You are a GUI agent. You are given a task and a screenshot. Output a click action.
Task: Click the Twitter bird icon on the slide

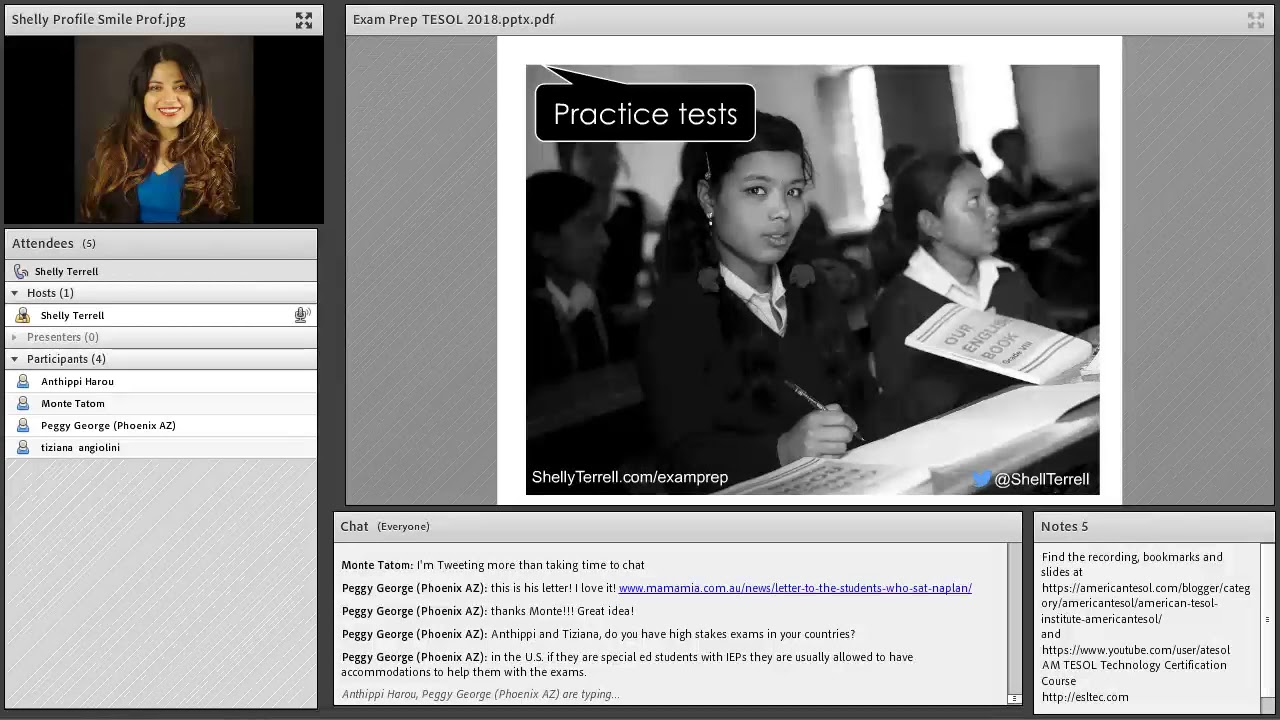[981, 479]
